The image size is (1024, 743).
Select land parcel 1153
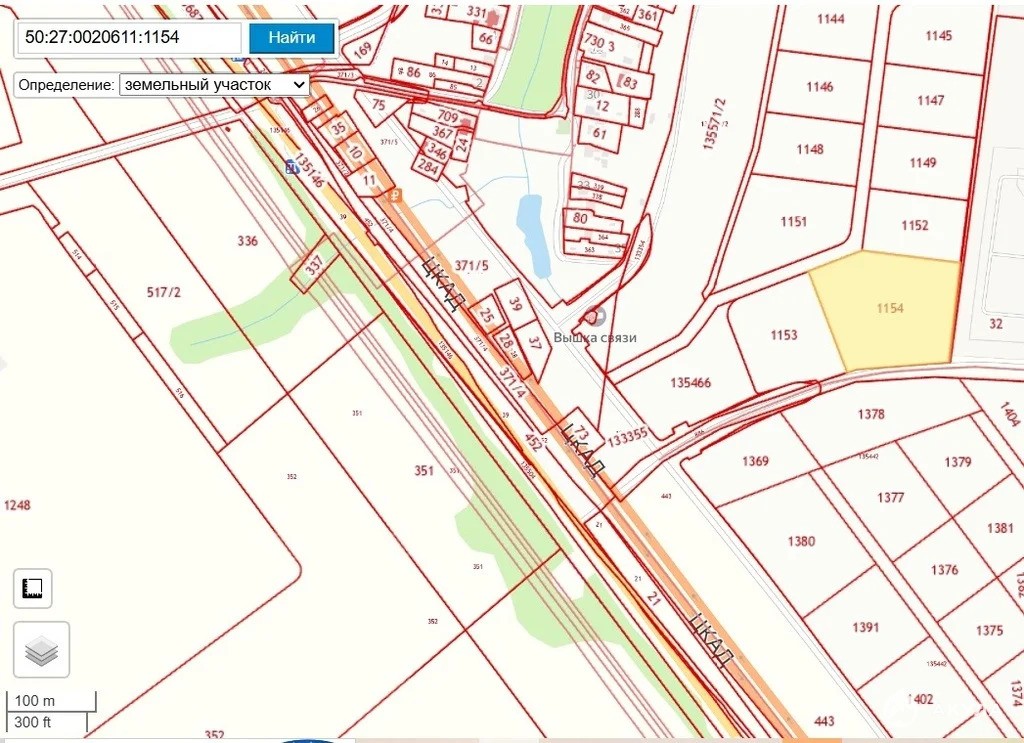[x=784, y=335]
